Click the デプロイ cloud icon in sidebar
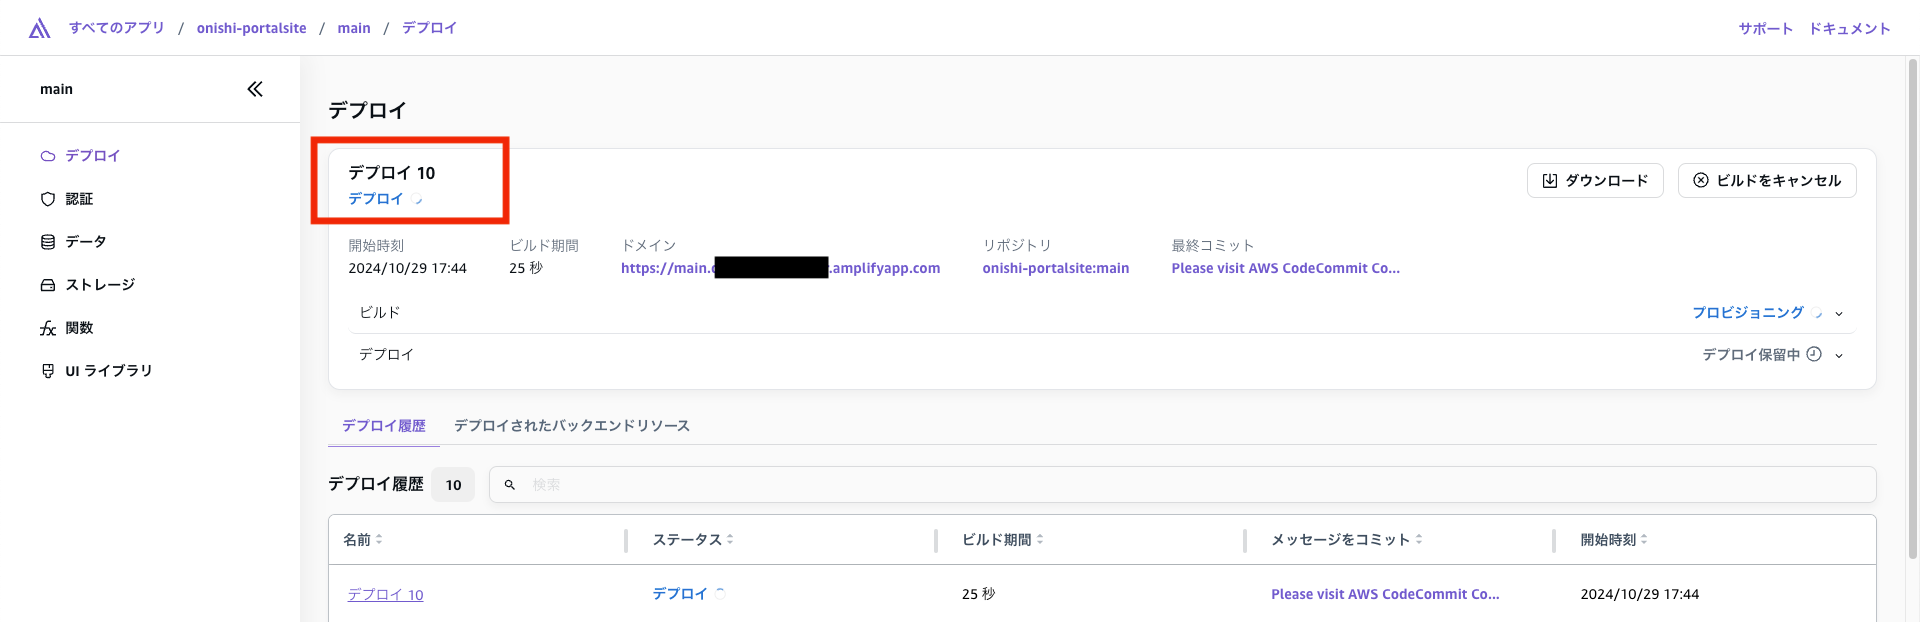 tap(47, 156)
